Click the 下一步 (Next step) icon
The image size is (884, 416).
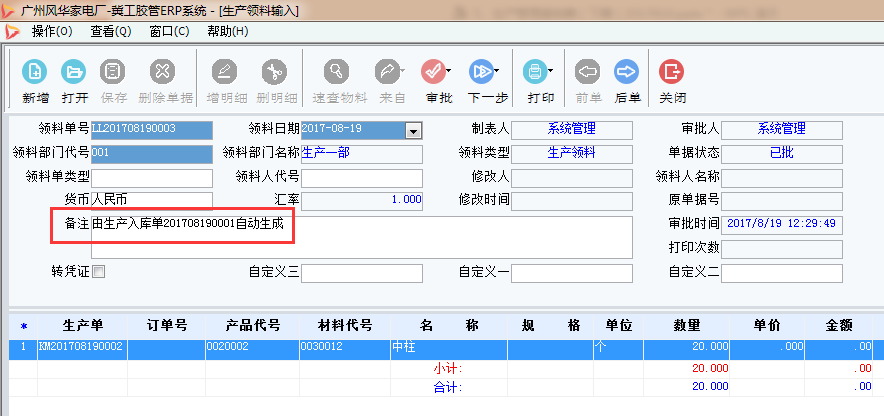pyautogui.click(x=482, y=72)
